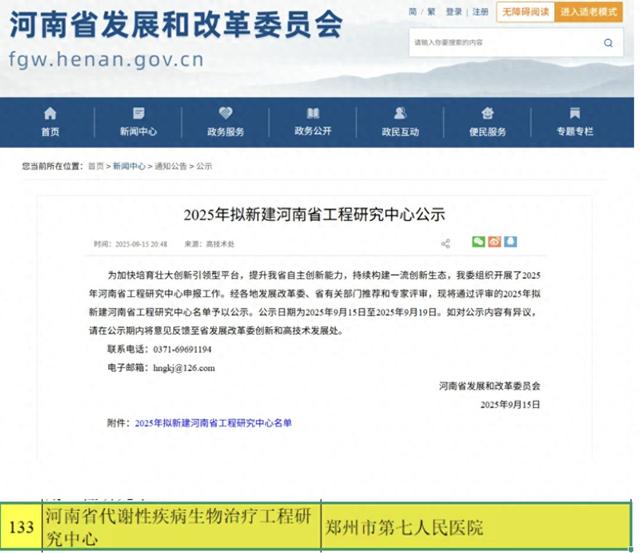Viewport: 640px width, 553px height.
Task: Open the 新闻中心 navigation menu item
Action: pyautogui.click(x=138, y=131)
